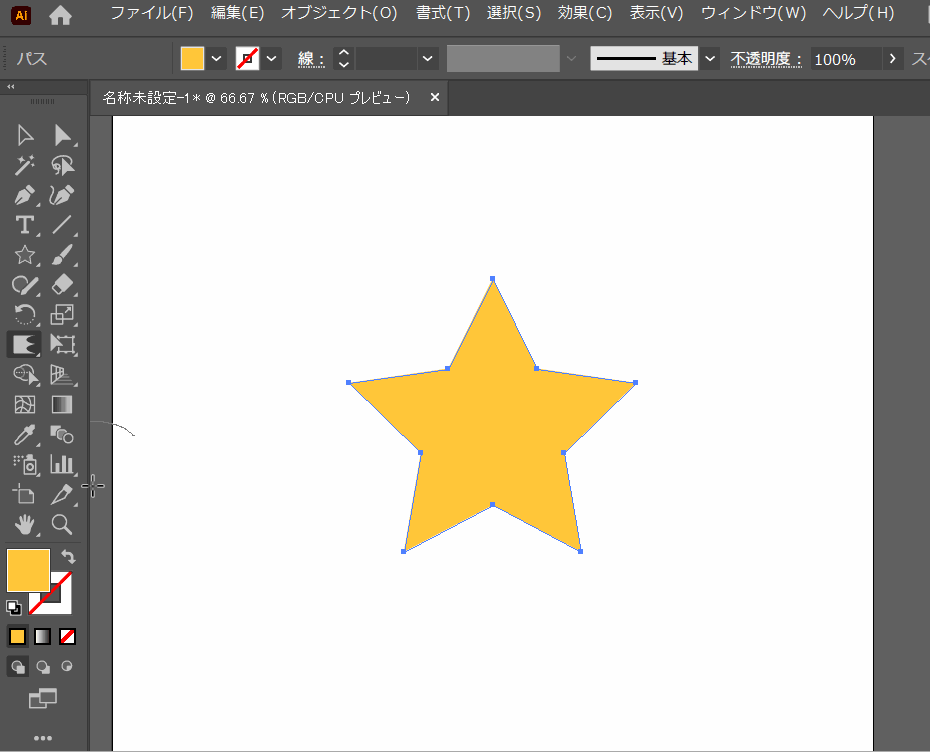Select the Line Segment tool

[62, 225]
